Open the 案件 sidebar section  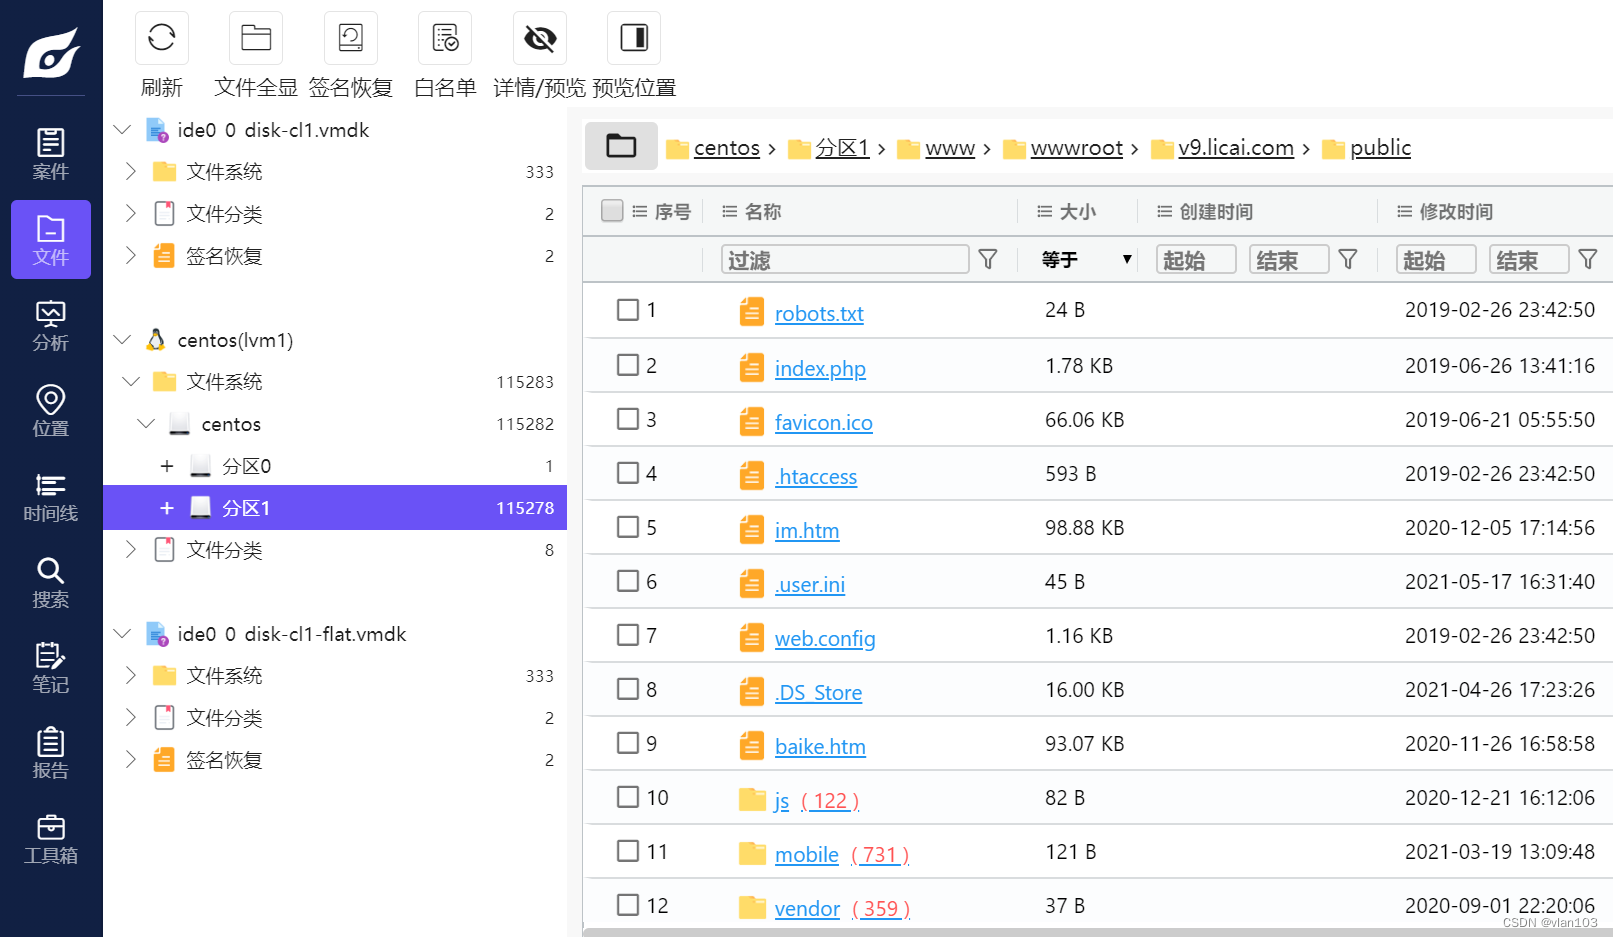[51, 154]
